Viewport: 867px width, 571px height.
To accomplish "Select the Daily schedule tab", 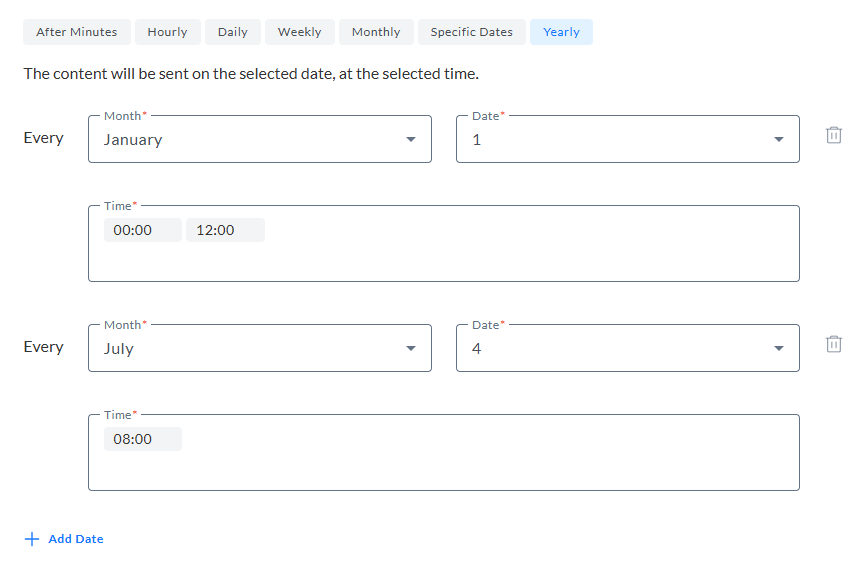I will pyautogui.click(x=233, y=32).
